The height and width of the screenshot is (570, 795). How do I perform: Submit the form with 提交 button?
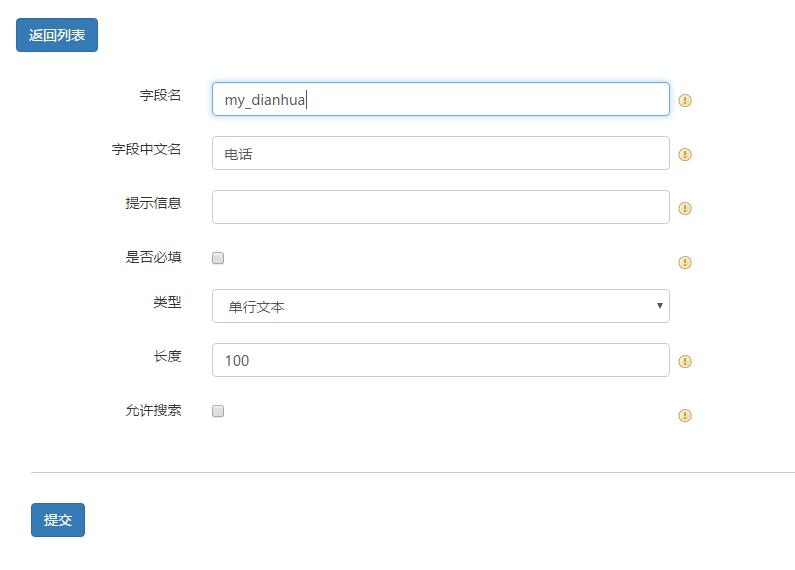click(58, 520)
